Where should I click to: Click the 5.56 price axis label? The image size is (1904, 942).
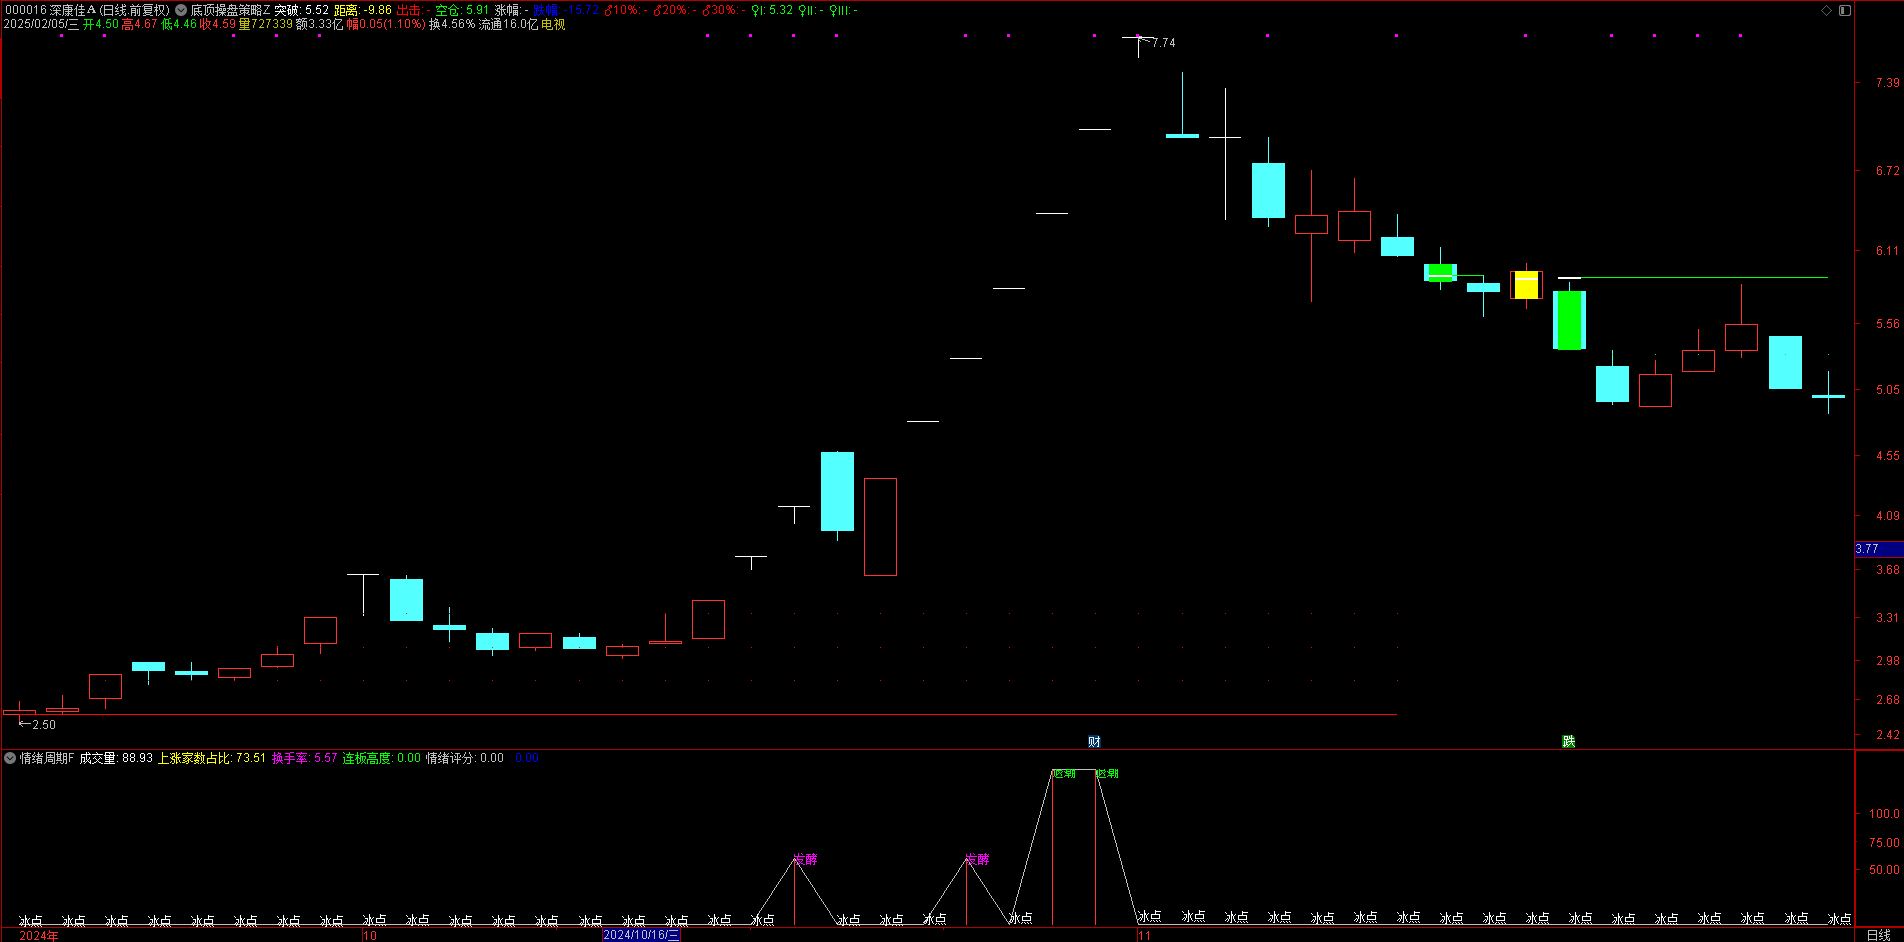click(x=1887, y=324)
